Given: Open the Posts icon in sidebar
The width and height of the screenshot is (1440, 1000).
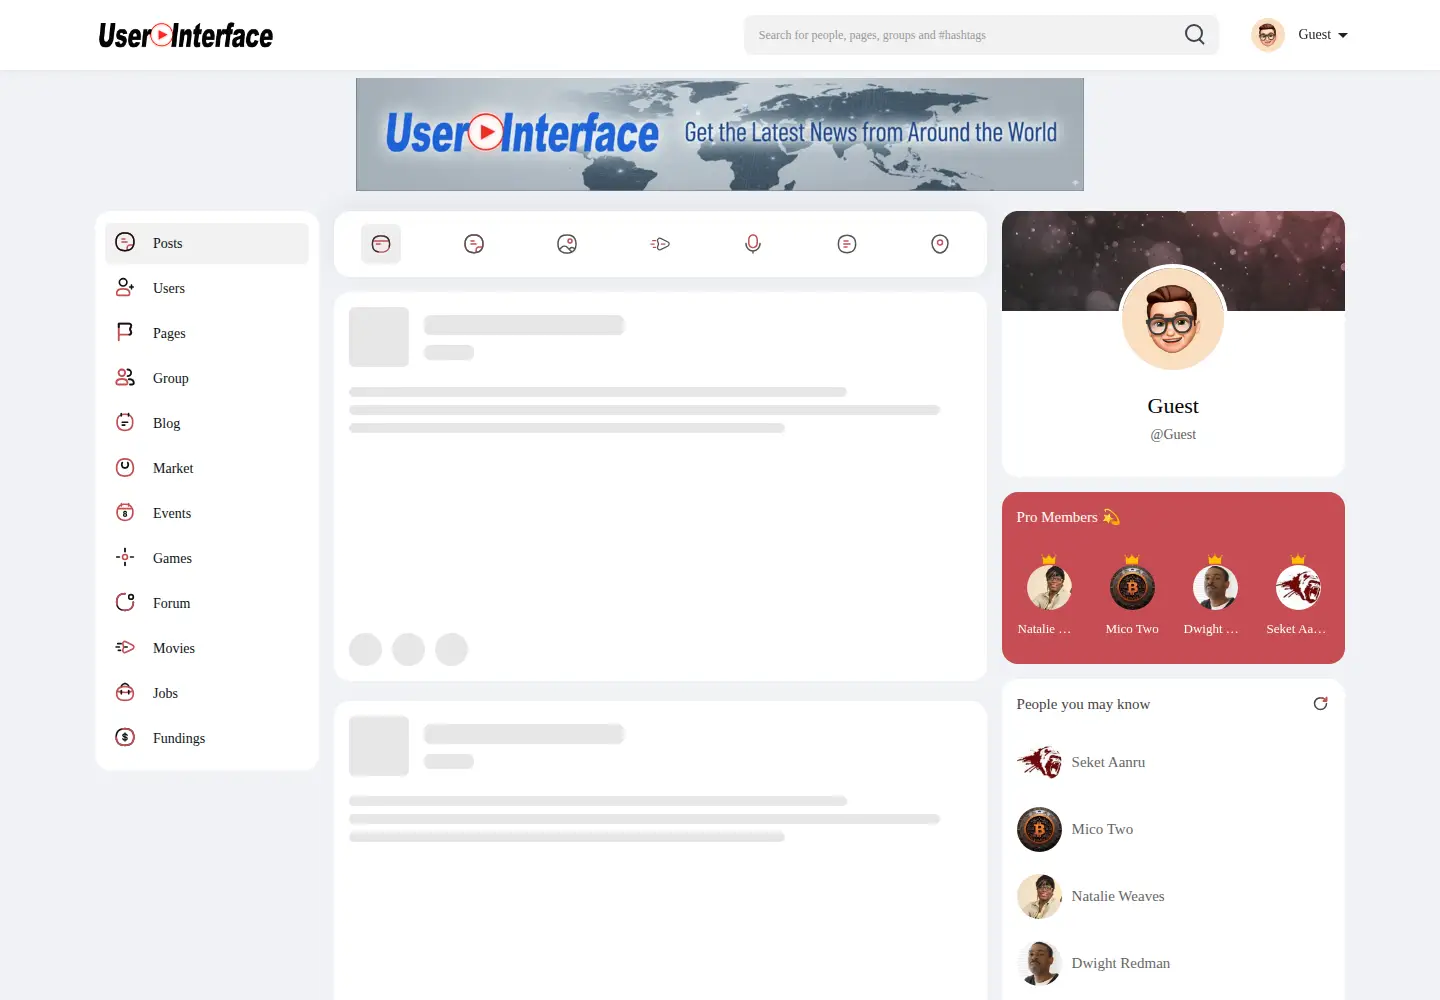Looking at the screenshot, I should [125, 242].
